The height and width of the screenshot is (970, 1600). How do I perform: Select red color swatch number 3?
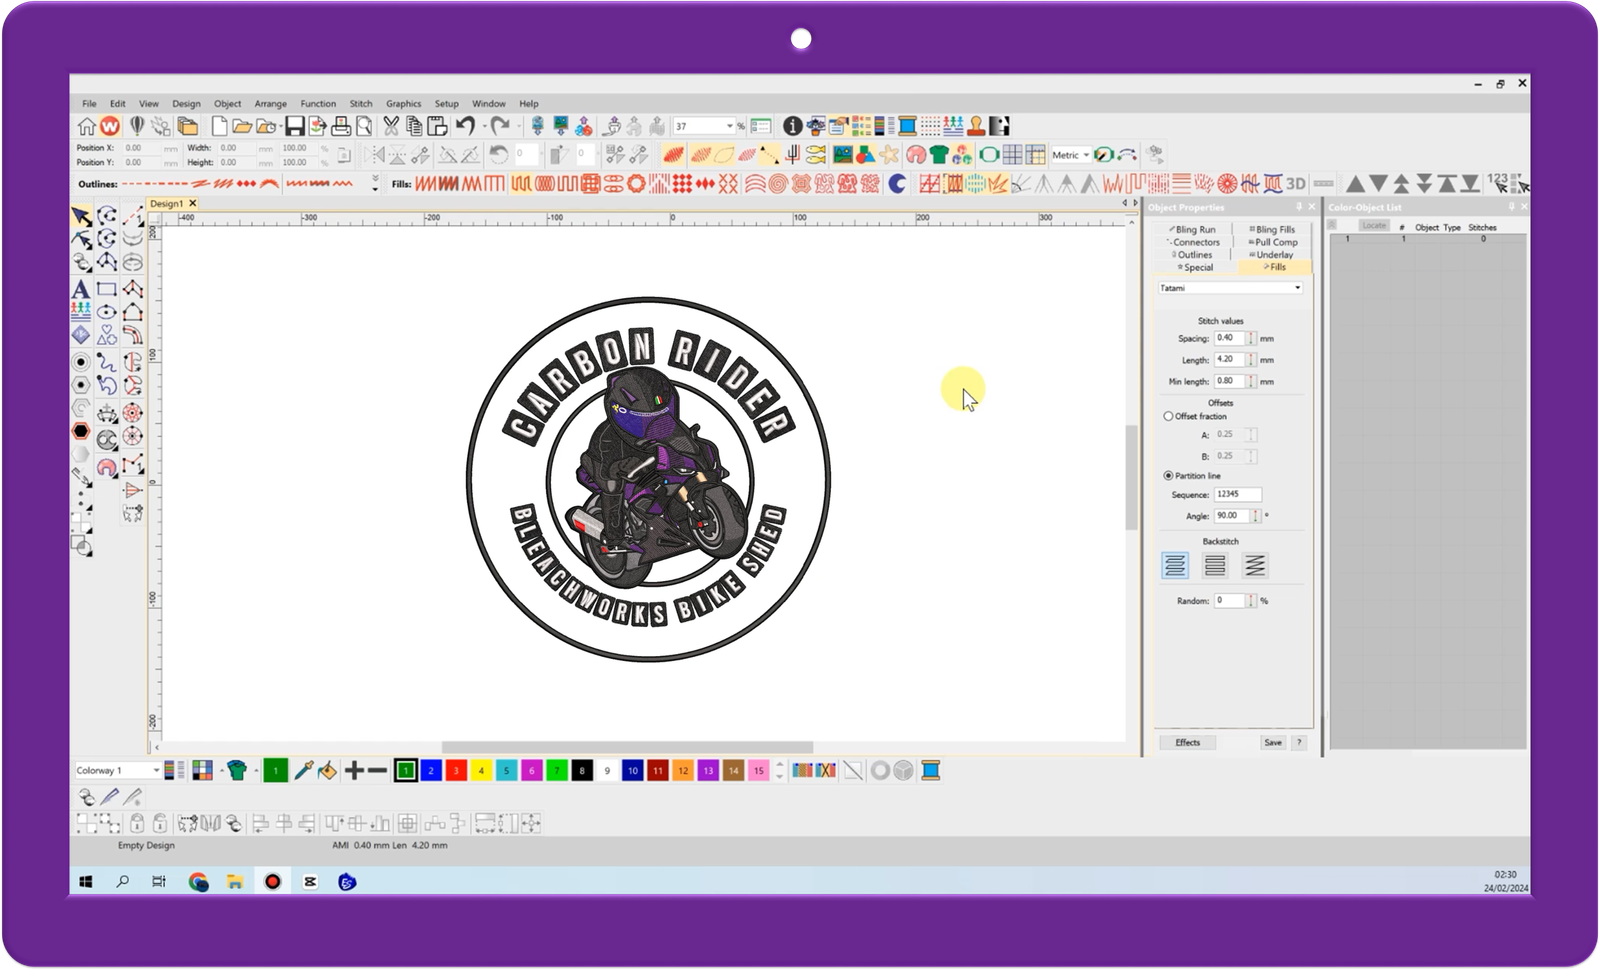tap(456, 771)
